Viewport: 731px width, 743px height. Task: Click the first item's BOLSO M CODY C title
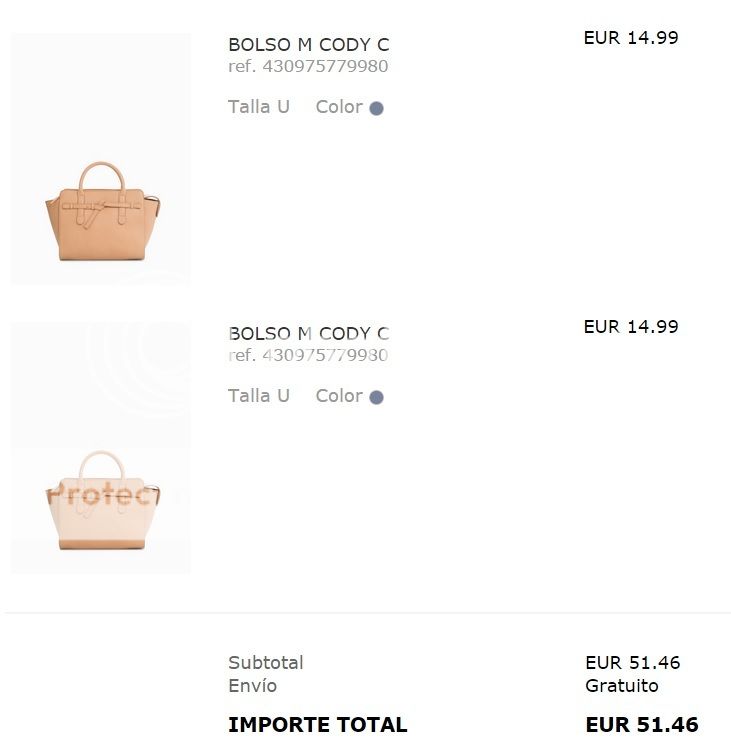click(308, 45)
